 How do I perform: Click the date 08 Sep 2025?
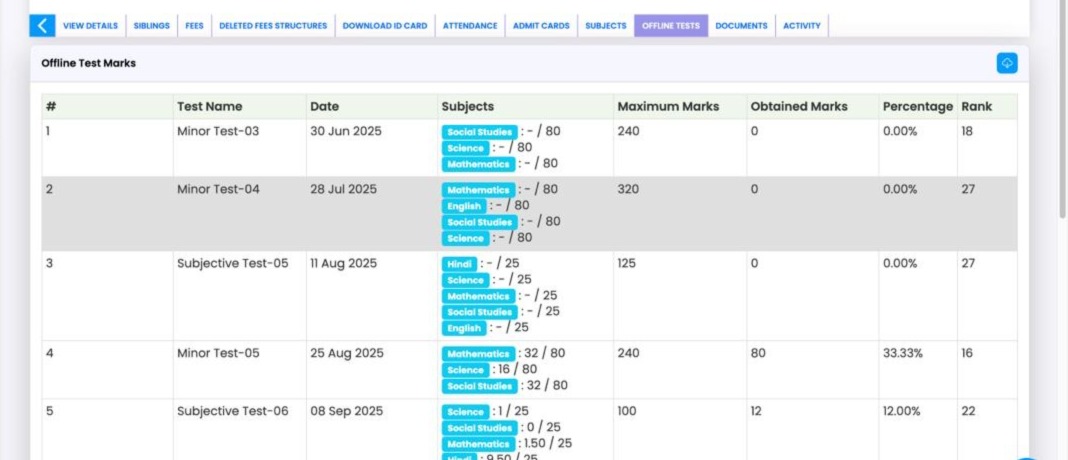coord(347,412)
